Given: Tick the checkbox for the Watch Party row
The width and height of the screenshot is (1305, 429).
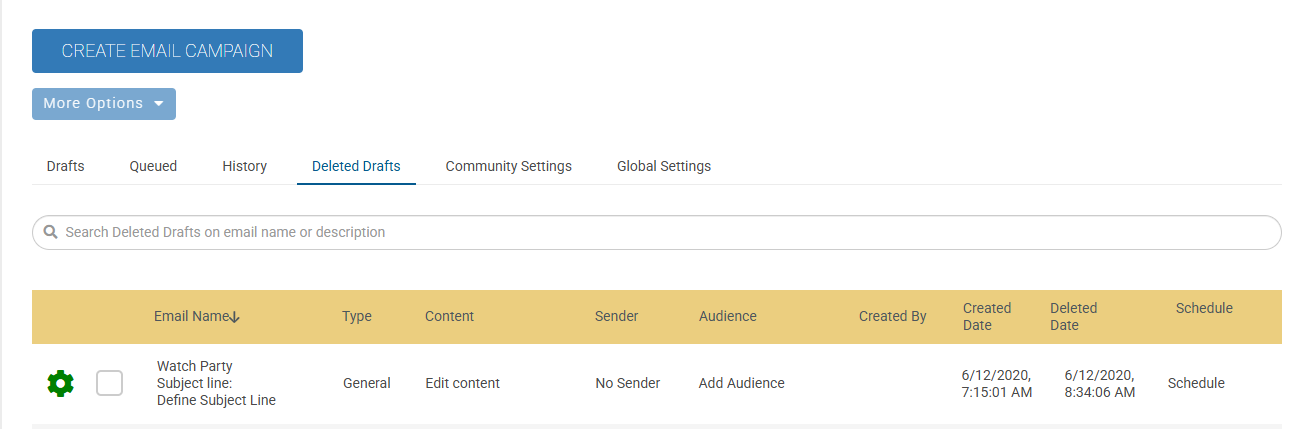Looking at the screenshot, I should (x=109, y=383).
